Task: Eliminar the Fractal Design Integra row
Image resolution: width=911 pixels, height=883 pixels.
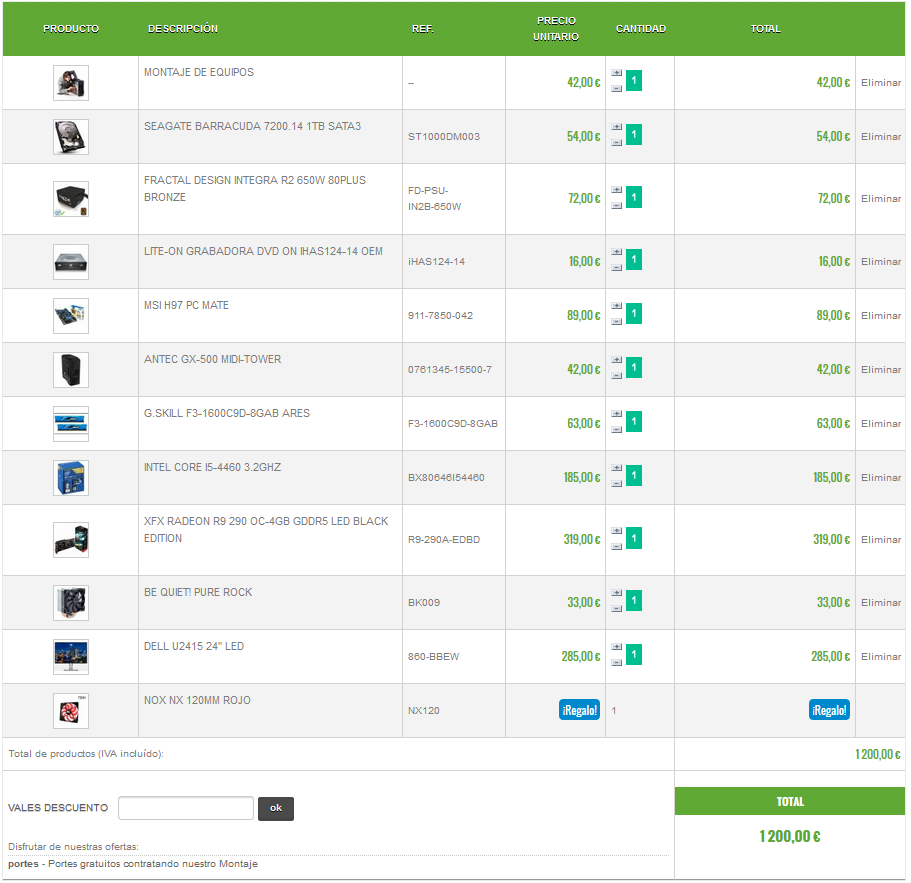Action: 881,199
